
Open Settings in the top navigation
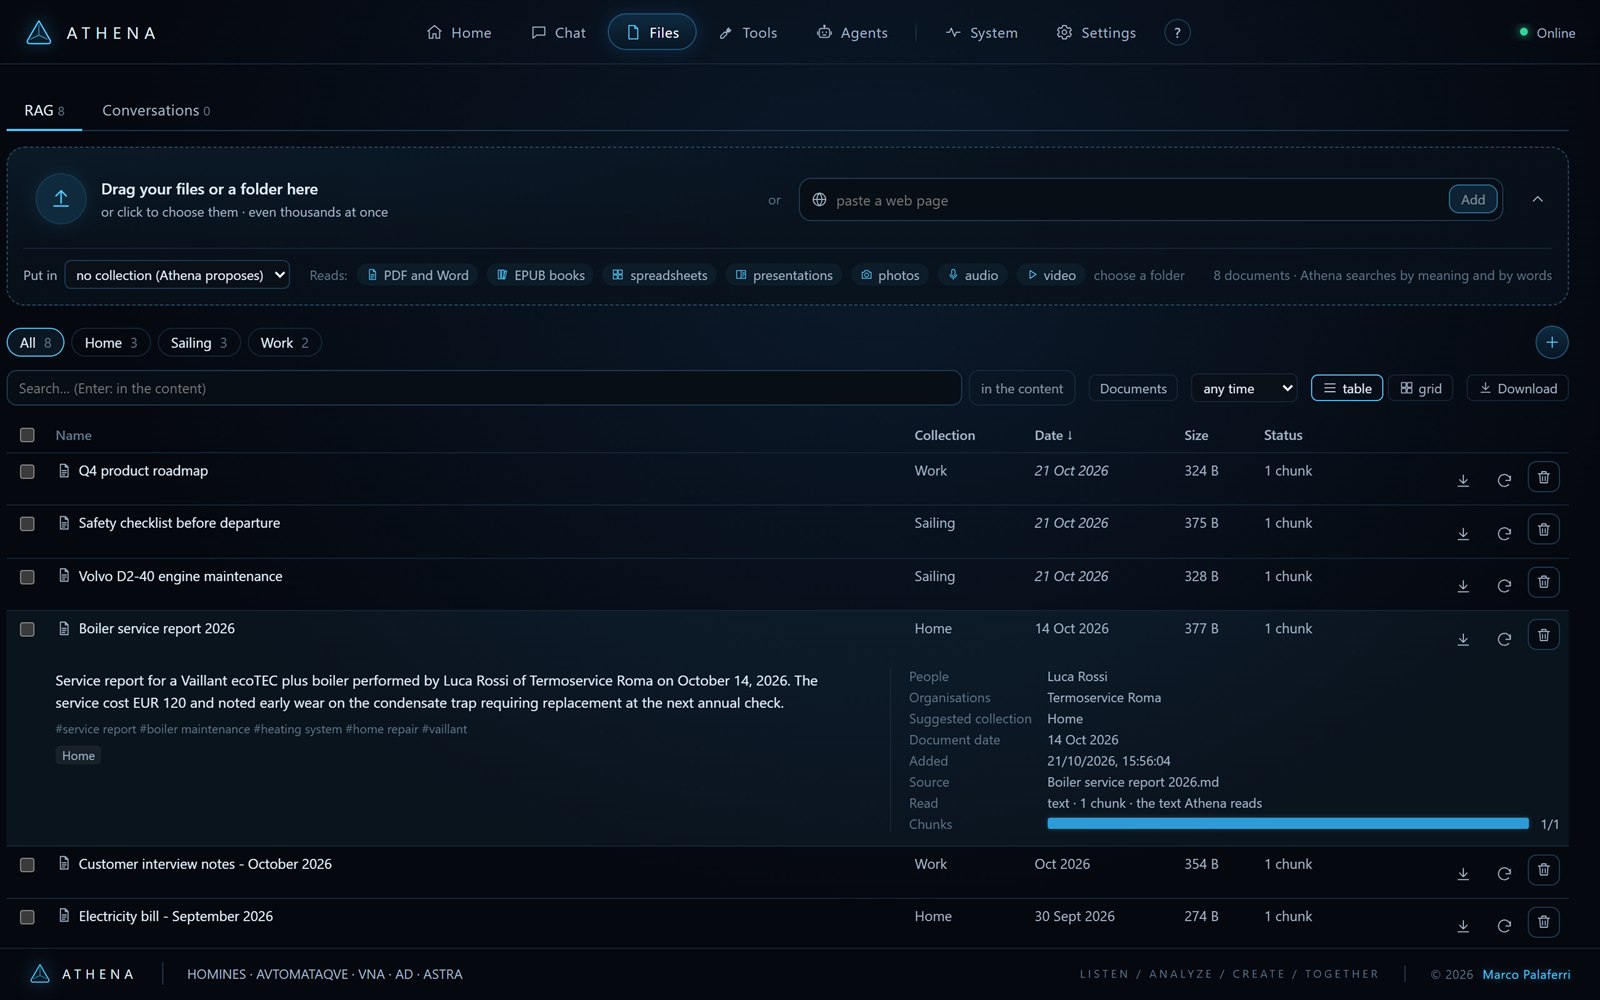1096,32
